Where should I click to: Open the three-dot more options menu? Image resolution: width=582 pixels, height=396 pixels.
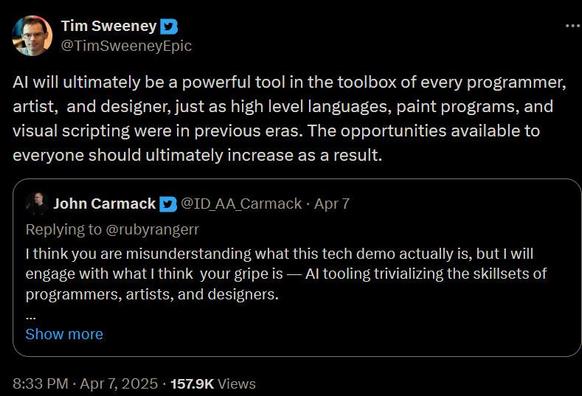[x=573, y=26]
